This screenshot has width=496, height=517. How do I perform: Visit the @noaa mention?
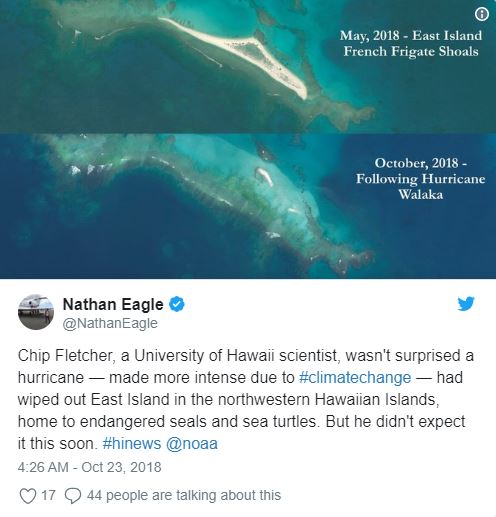[x=192, y=444]
